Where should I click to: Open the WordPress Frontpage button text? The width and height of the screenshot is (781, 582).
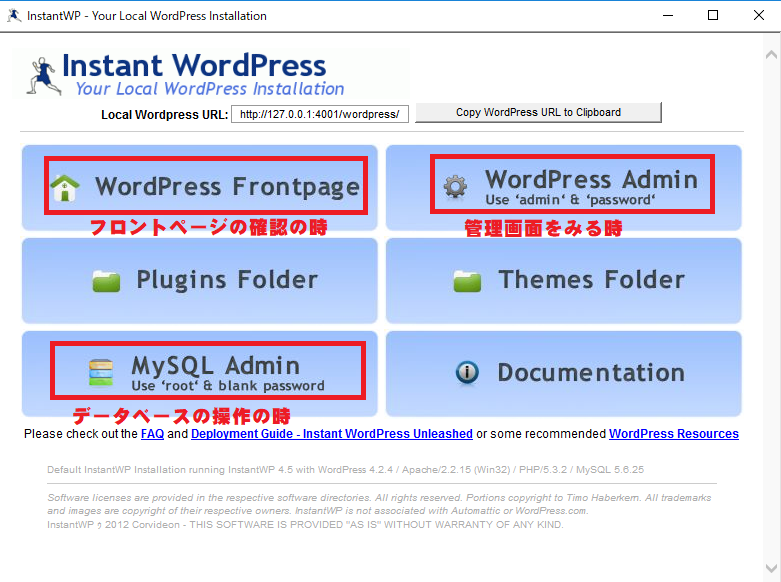[x=227, y=186]
